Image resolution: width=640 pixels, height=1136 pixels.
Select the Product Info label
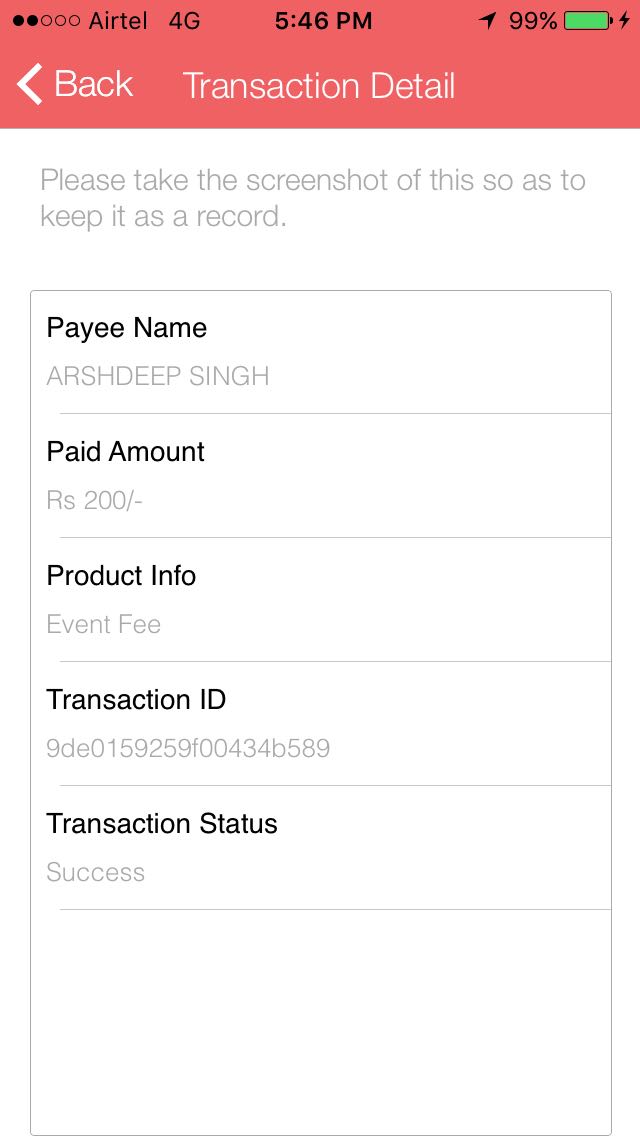coord(121,576)
